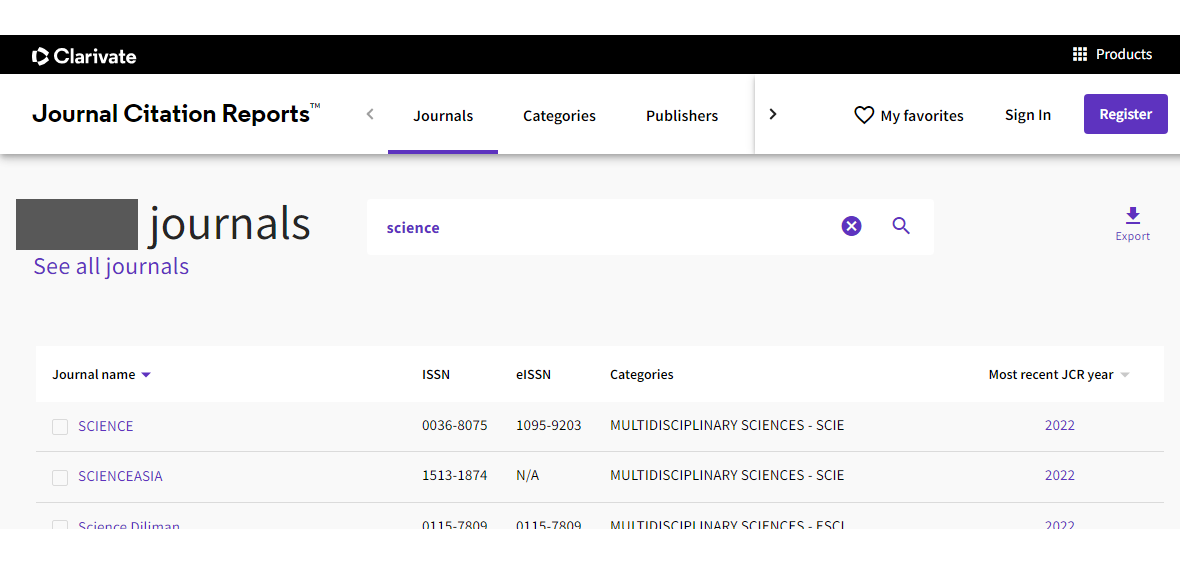Open the SCIENCE journal link
Image resolution: width=1180 pixels, height=564 pixels.
pos(105,426)
